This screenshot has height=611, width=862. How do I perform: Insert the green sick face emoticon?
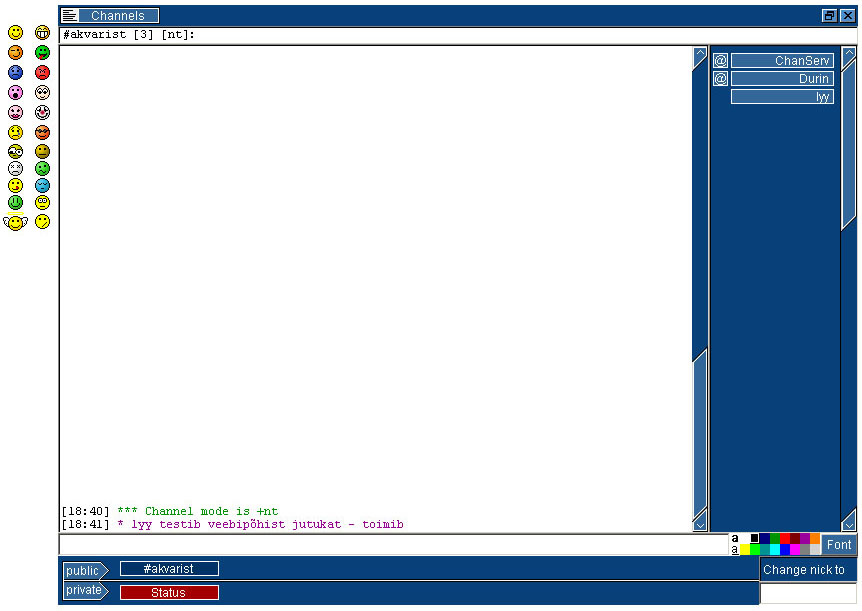42,168
